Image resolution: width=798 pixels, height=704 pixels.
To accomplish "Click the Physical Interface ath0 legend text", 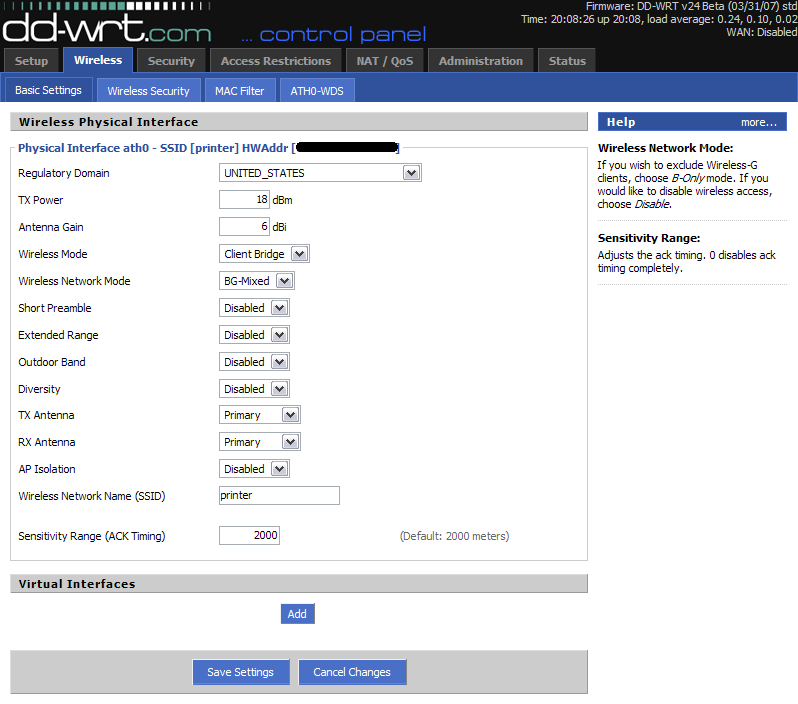I will (x=209, y=148).
